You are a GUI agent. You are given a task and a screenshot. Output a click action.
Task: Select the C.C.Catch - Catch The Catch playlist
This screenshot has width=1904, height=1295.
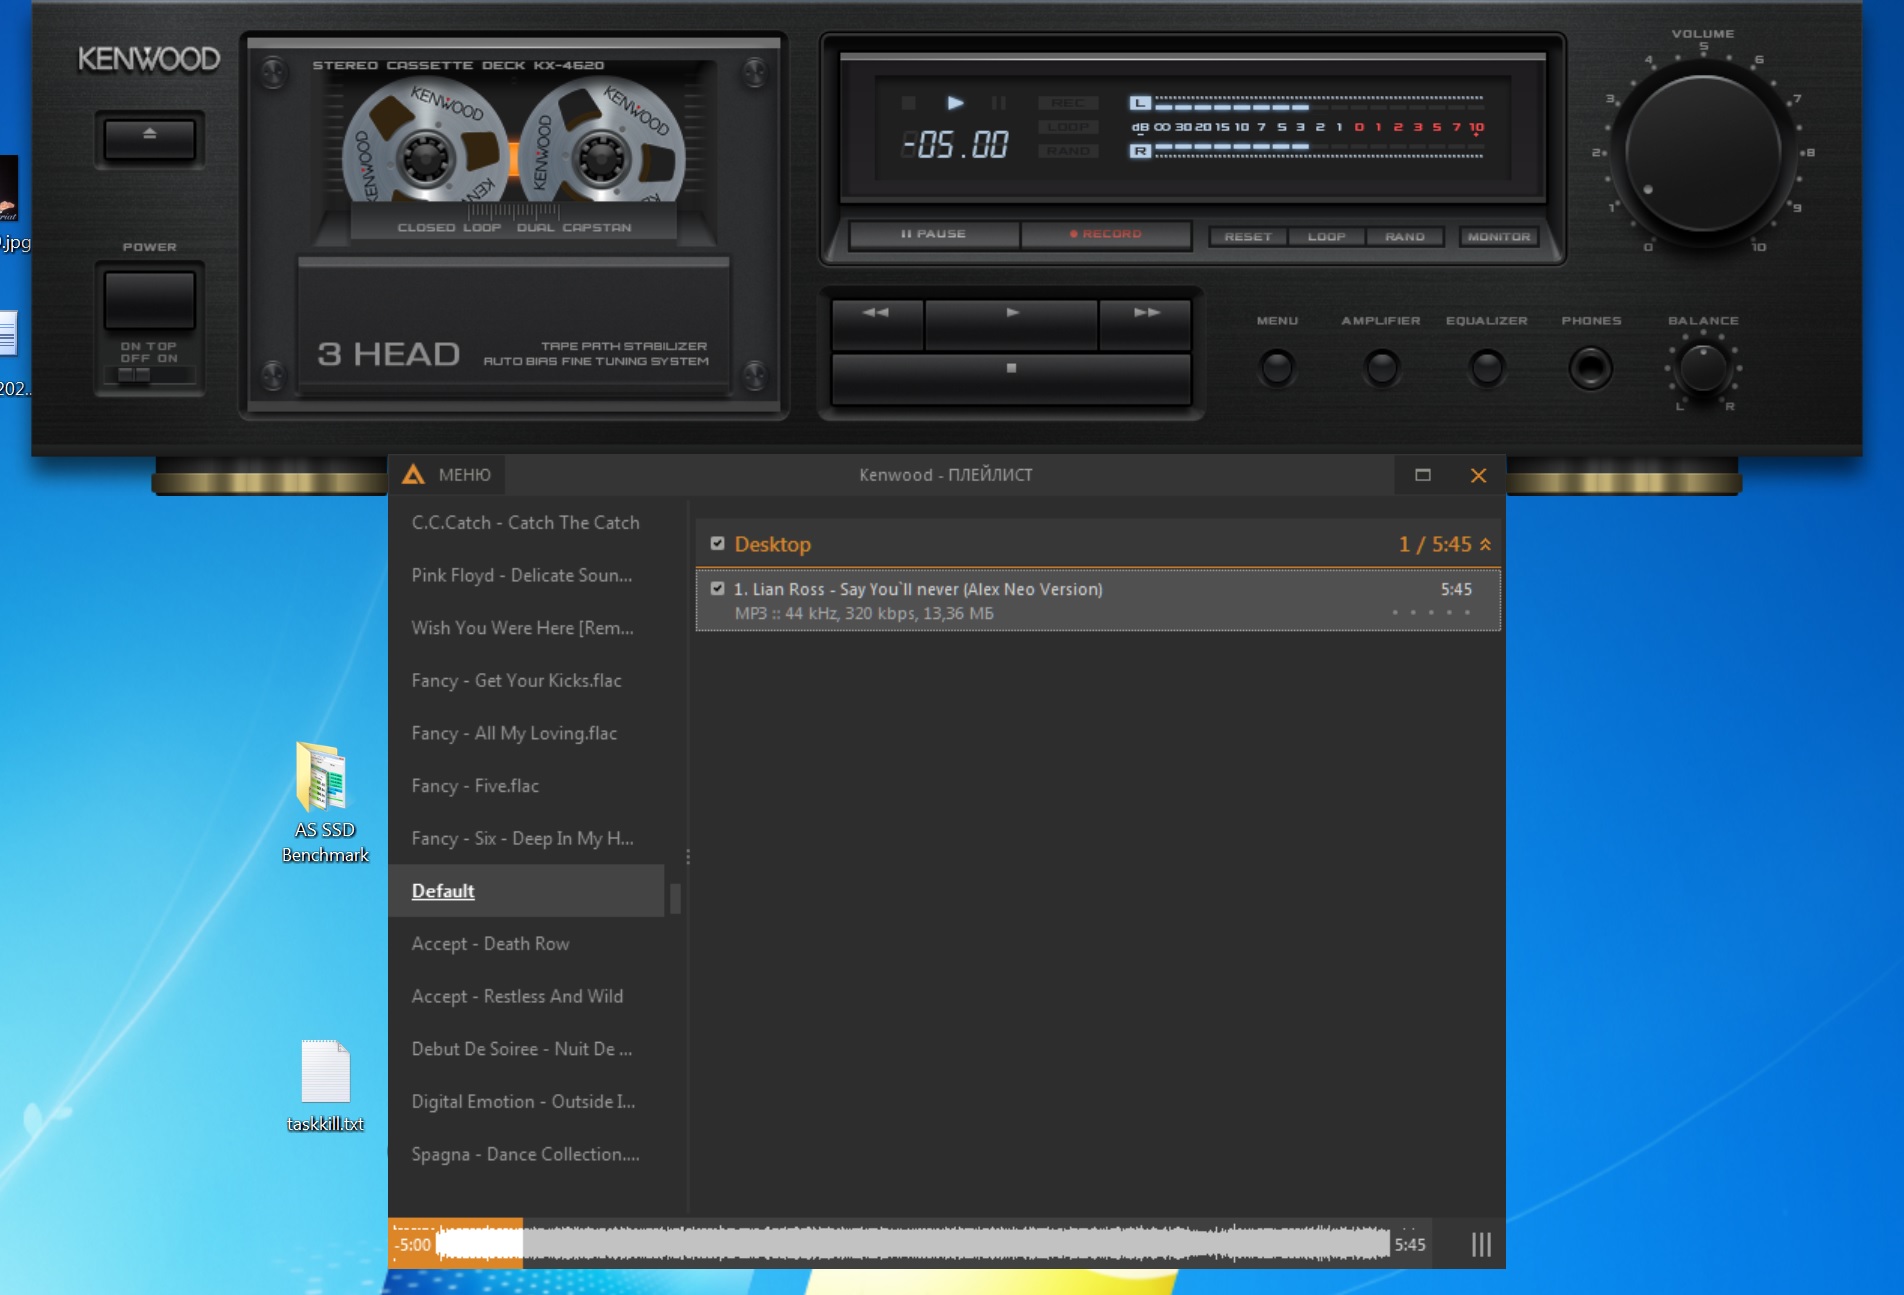tap(526, 522)
